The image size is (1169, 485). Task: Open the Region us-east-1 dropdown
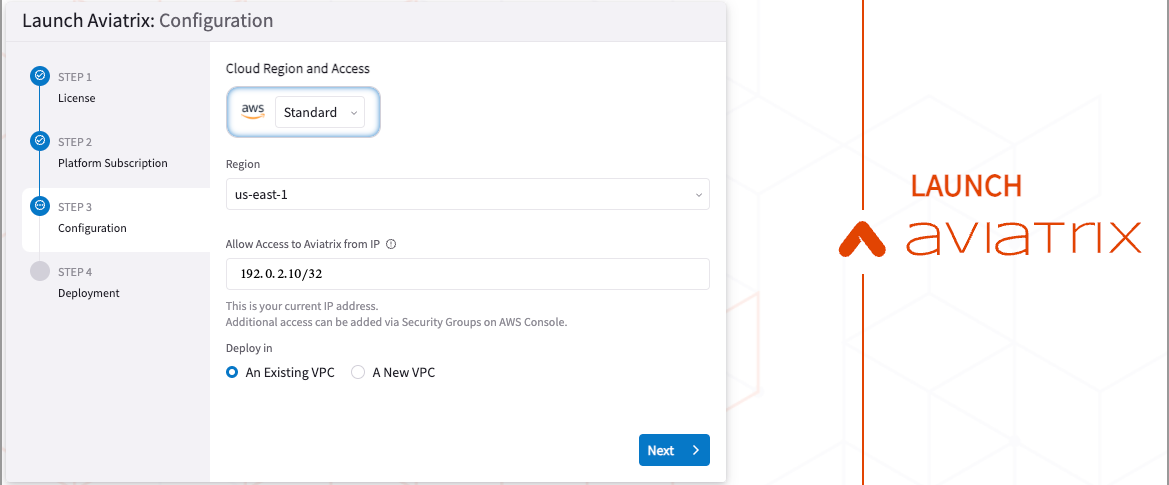pyautogui.click(x=467, y=194)
